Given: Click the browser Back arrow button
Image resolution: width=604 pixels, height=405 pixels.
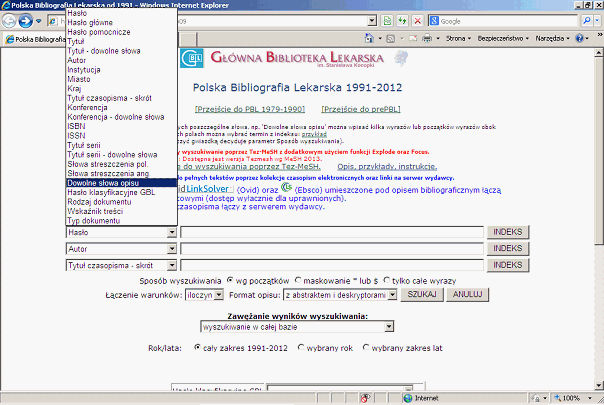Looking at the screenshot, I should [x=9, y=21].
